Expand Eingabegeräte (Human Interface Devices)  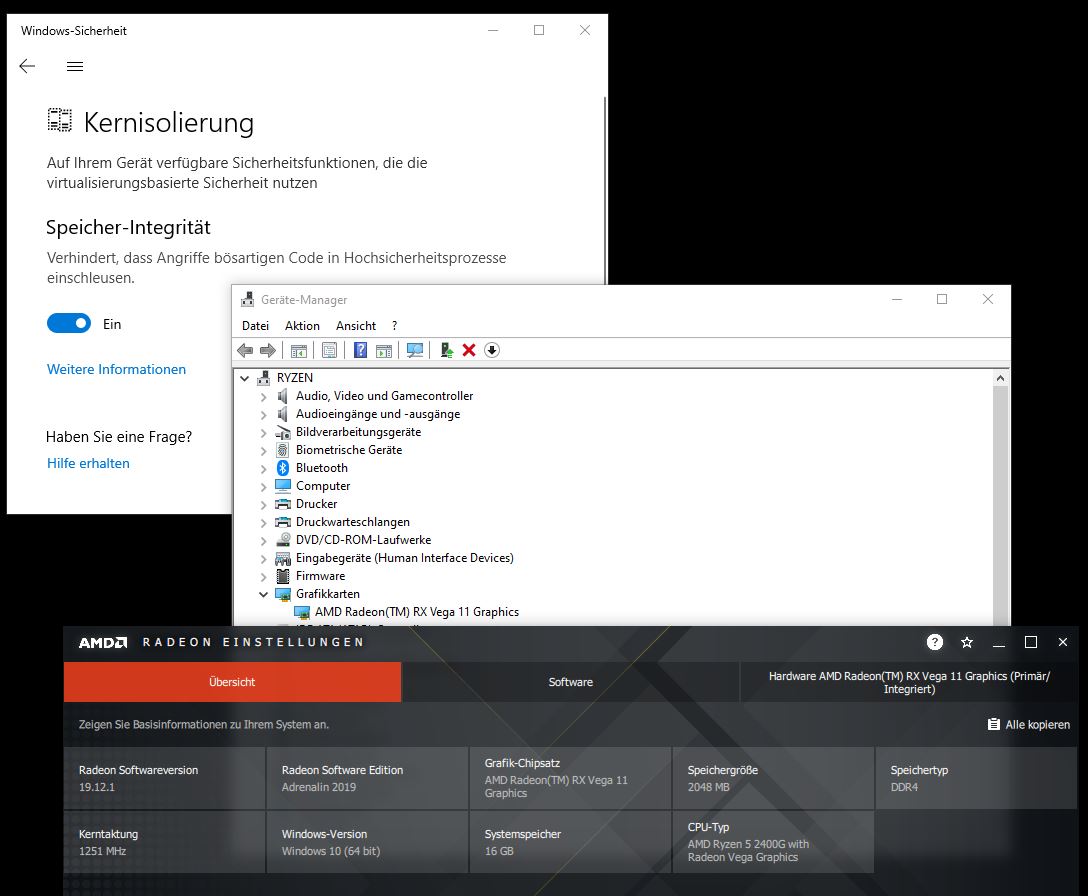click(264, 559)
